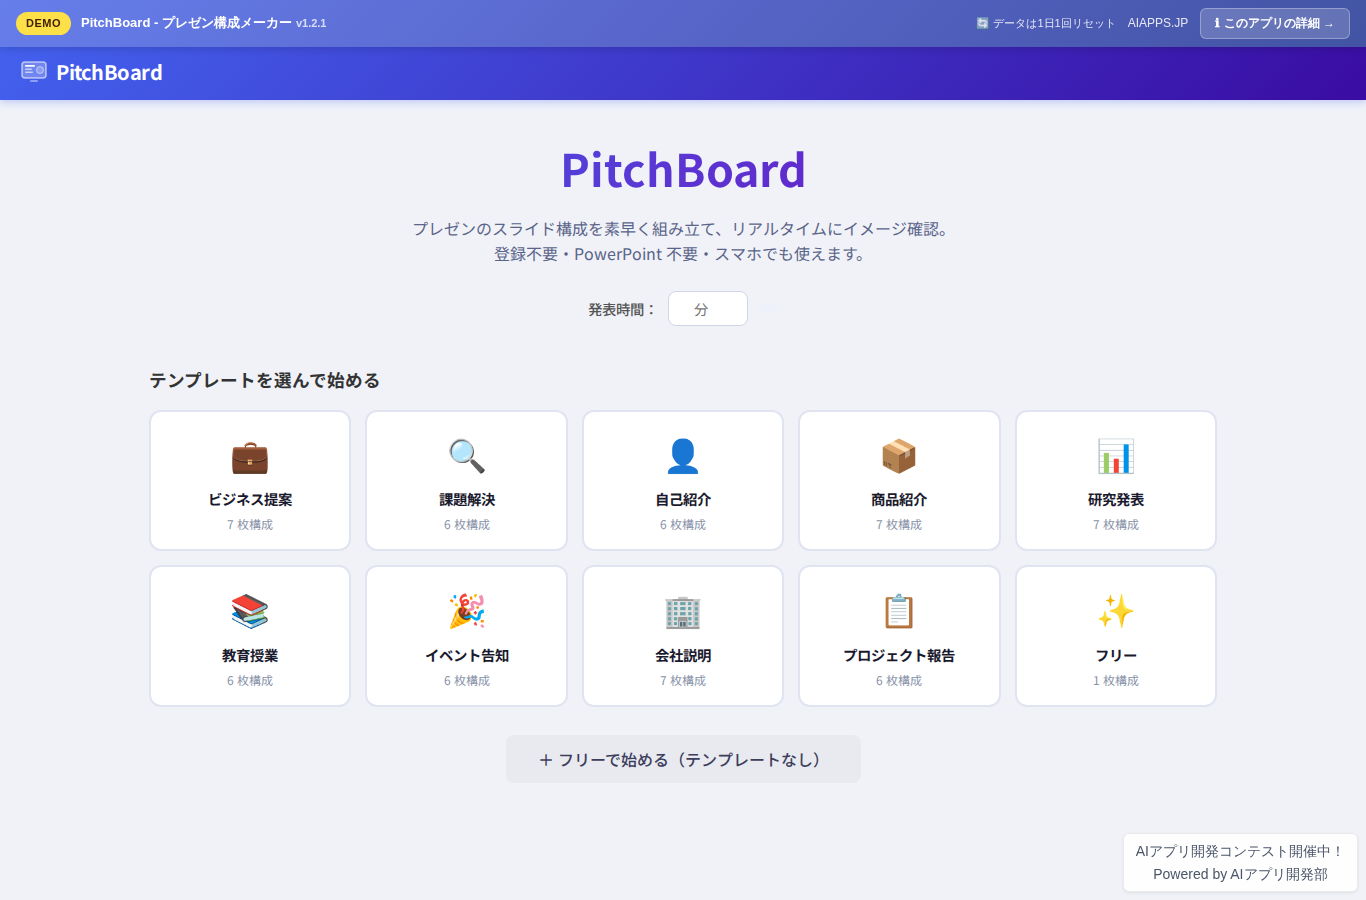Click the briefcase icon for ビジネス提案

[x=250, y=456]
